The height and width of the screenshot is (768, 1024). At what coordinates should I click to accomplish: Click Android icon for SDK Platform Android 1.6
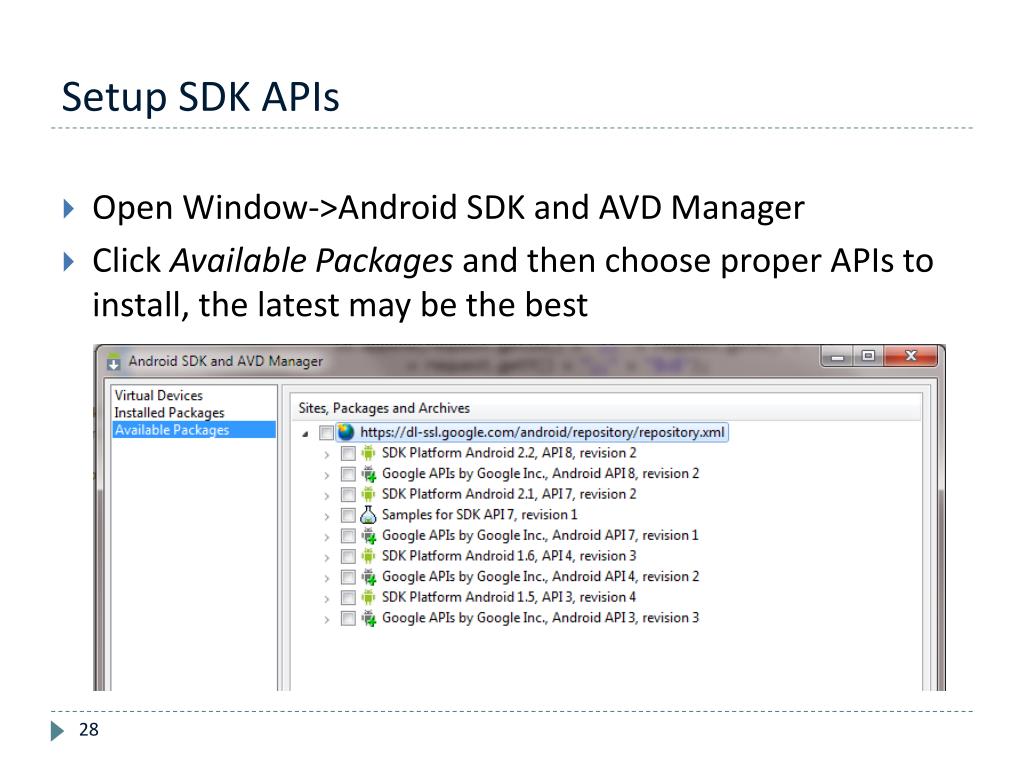(x=368, y=556)
